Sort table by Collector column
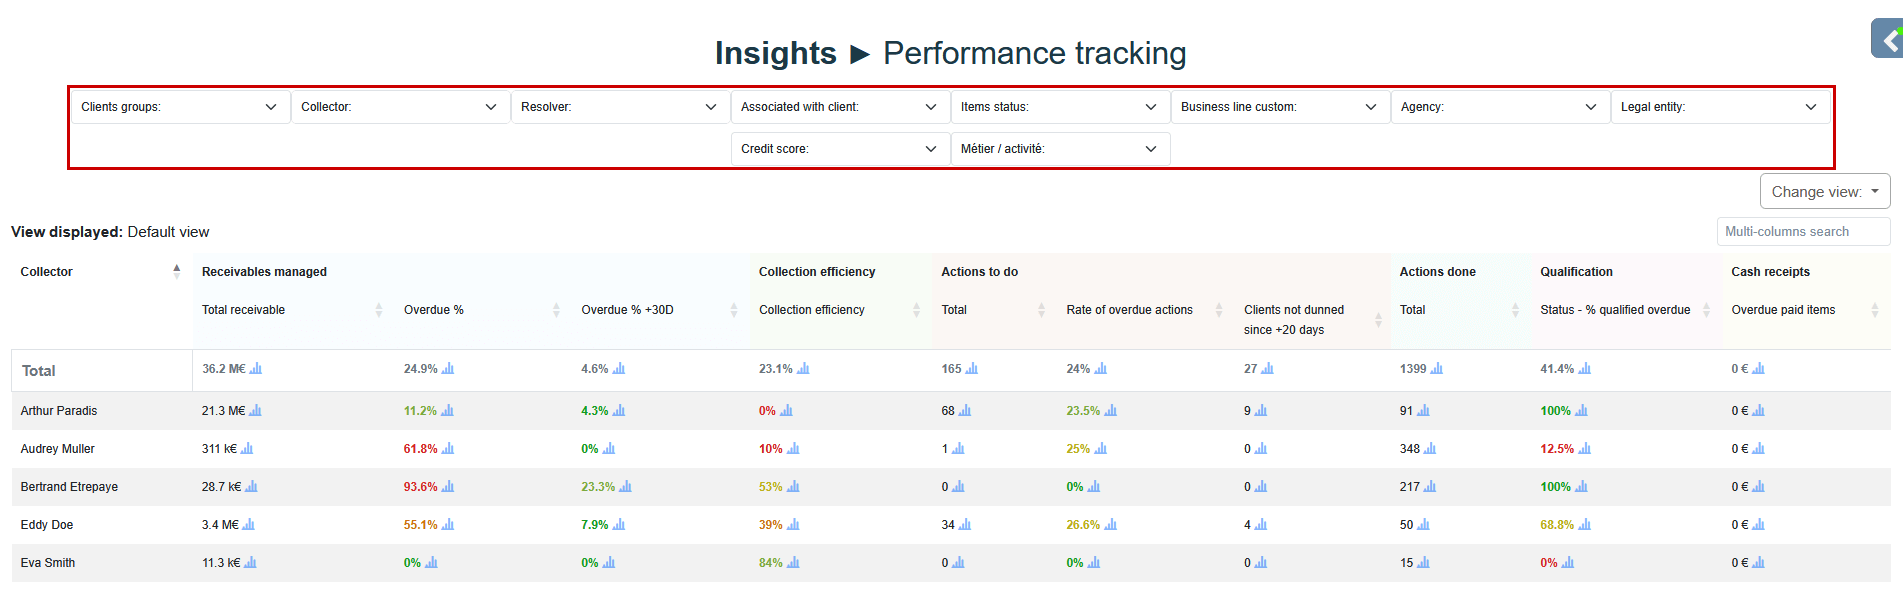The height and width of the screenshot is (589, 1903). tap(177, 271)
